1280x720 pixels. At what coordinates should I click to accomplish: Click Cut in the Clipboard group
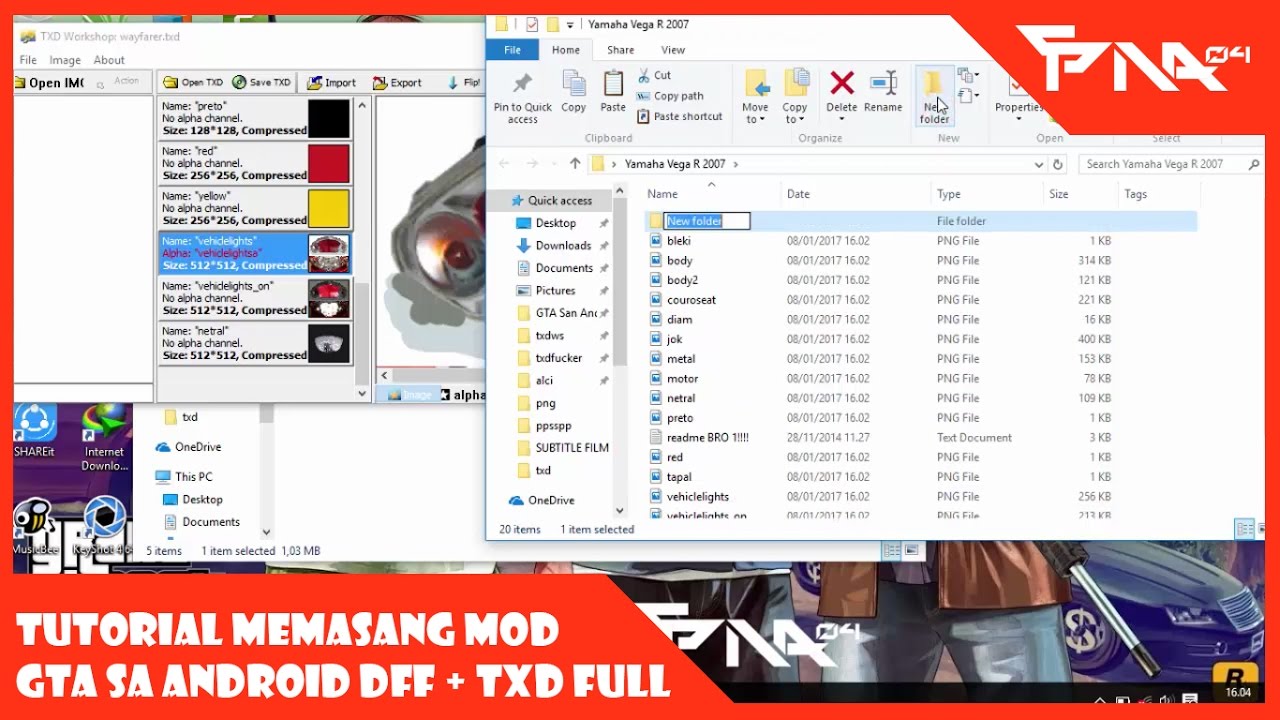(654, 75)
